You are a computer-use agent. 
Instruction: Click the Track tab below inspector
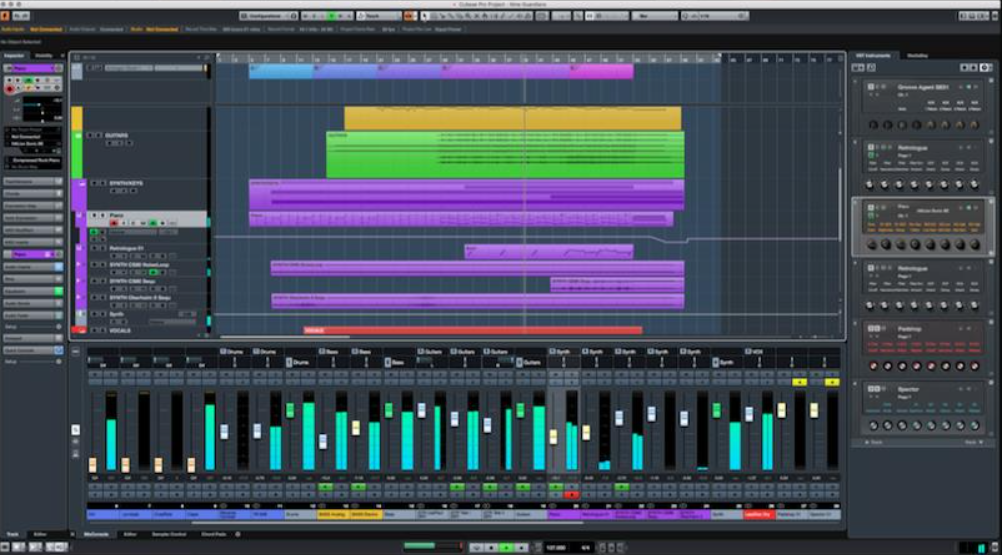tap(13, 535)
